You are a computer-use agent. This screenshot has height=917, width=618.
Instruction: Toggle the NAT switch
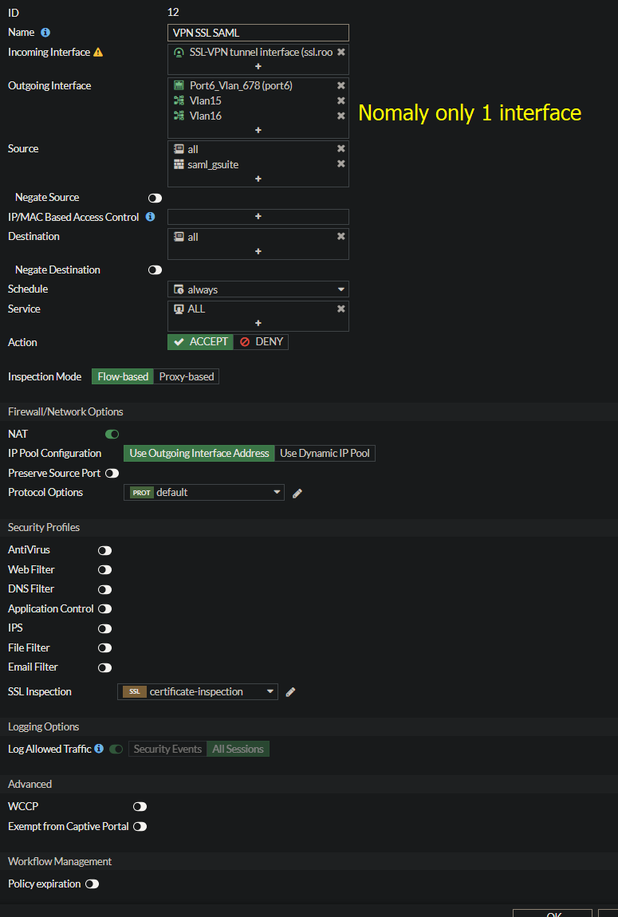[x=112, y=434]
